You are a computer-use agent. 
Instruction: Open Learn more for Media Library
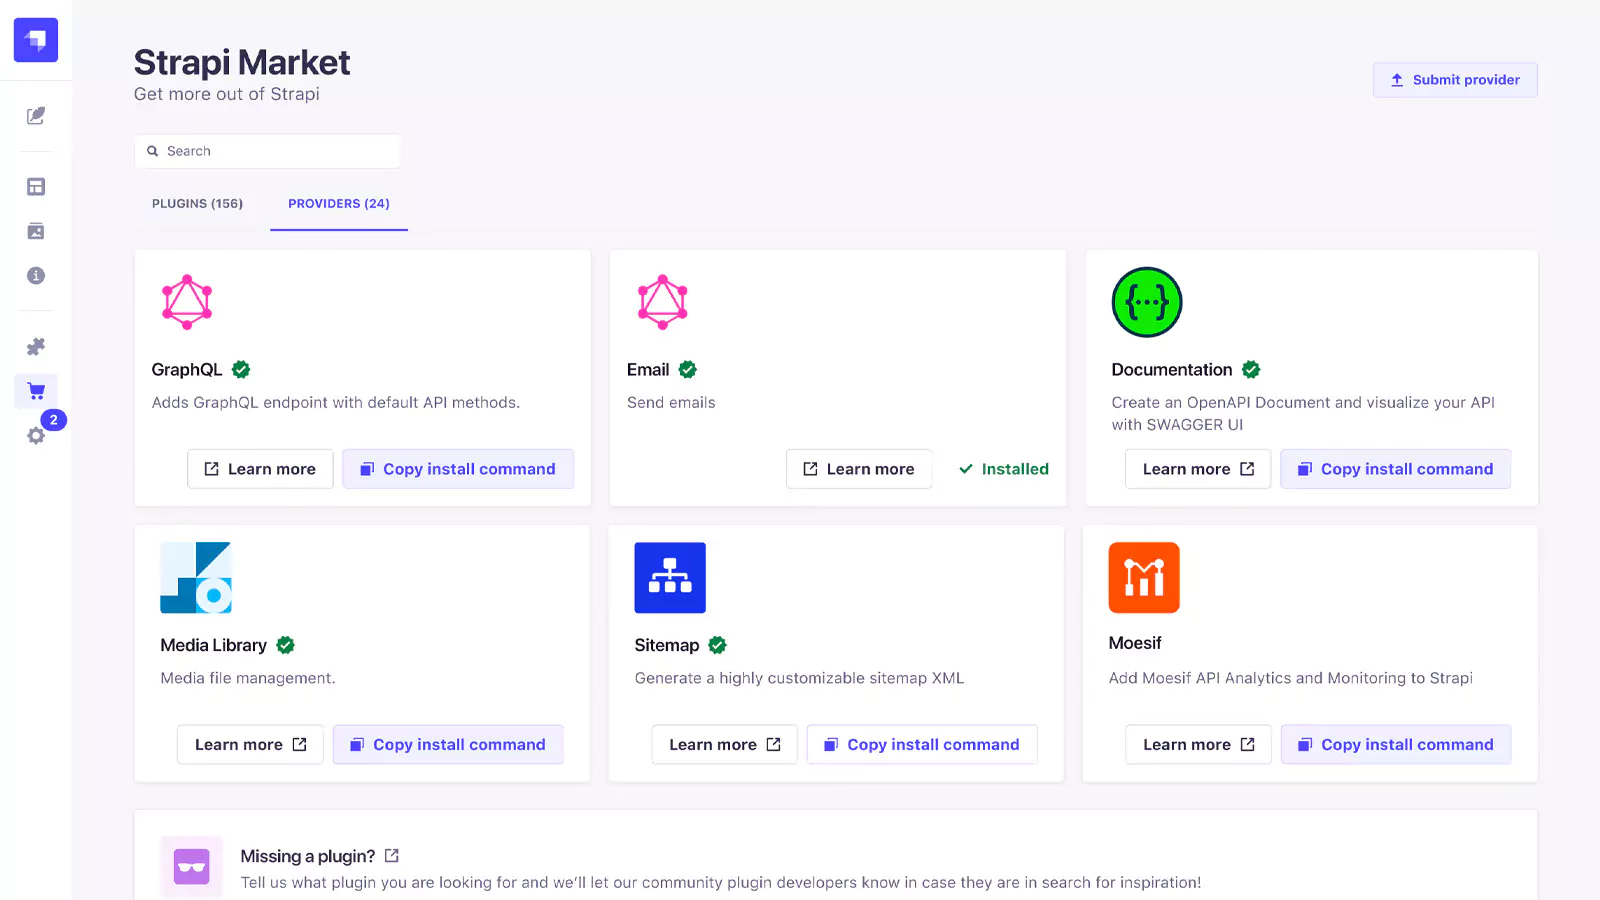[250, 745]
